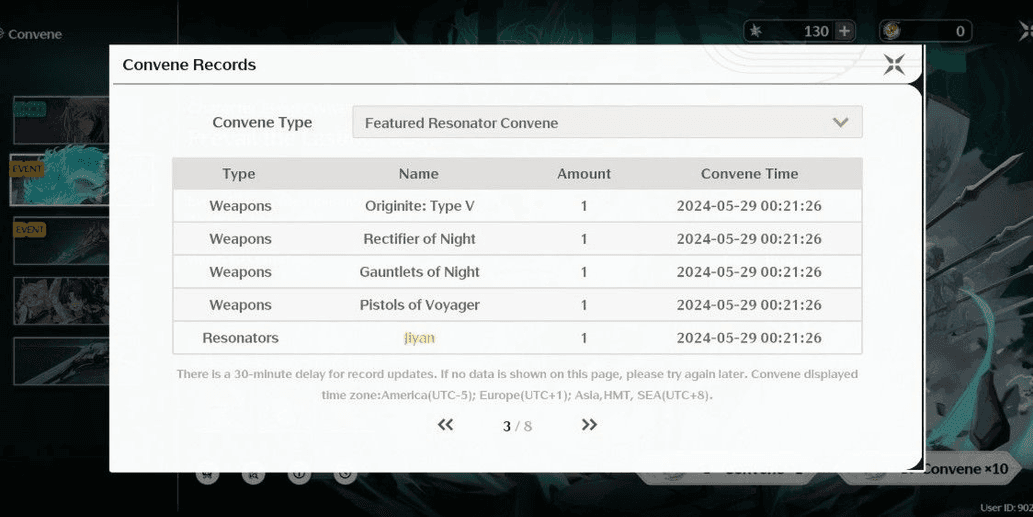Click the Rectifier of Night row
The height and width of the screenshot is (517, 1033).
517,239
